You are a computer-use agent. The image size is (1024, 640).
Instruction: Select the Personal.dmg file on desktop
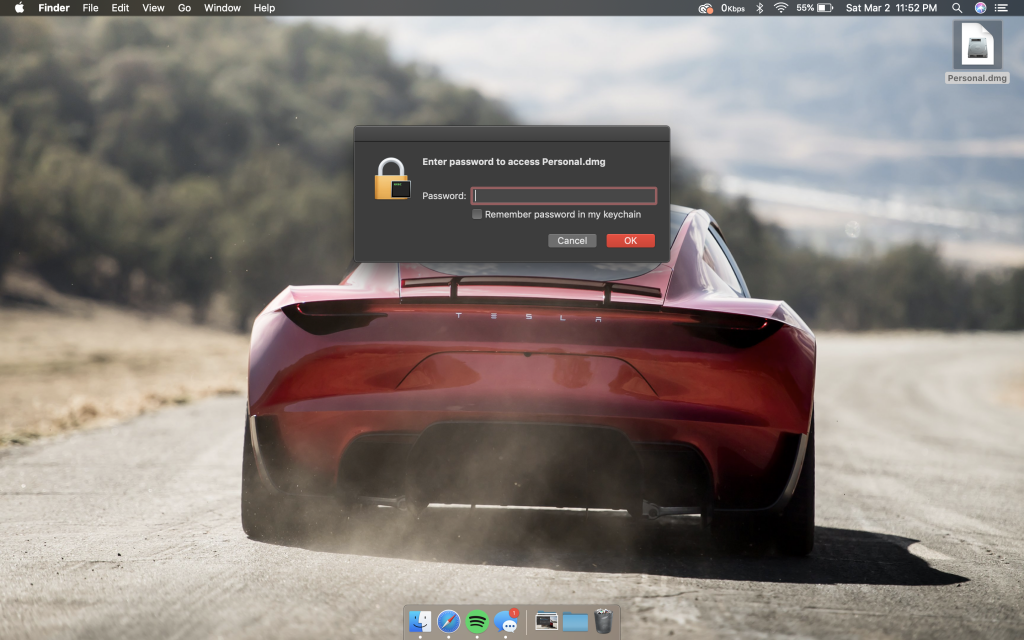[x=977, y=52]
